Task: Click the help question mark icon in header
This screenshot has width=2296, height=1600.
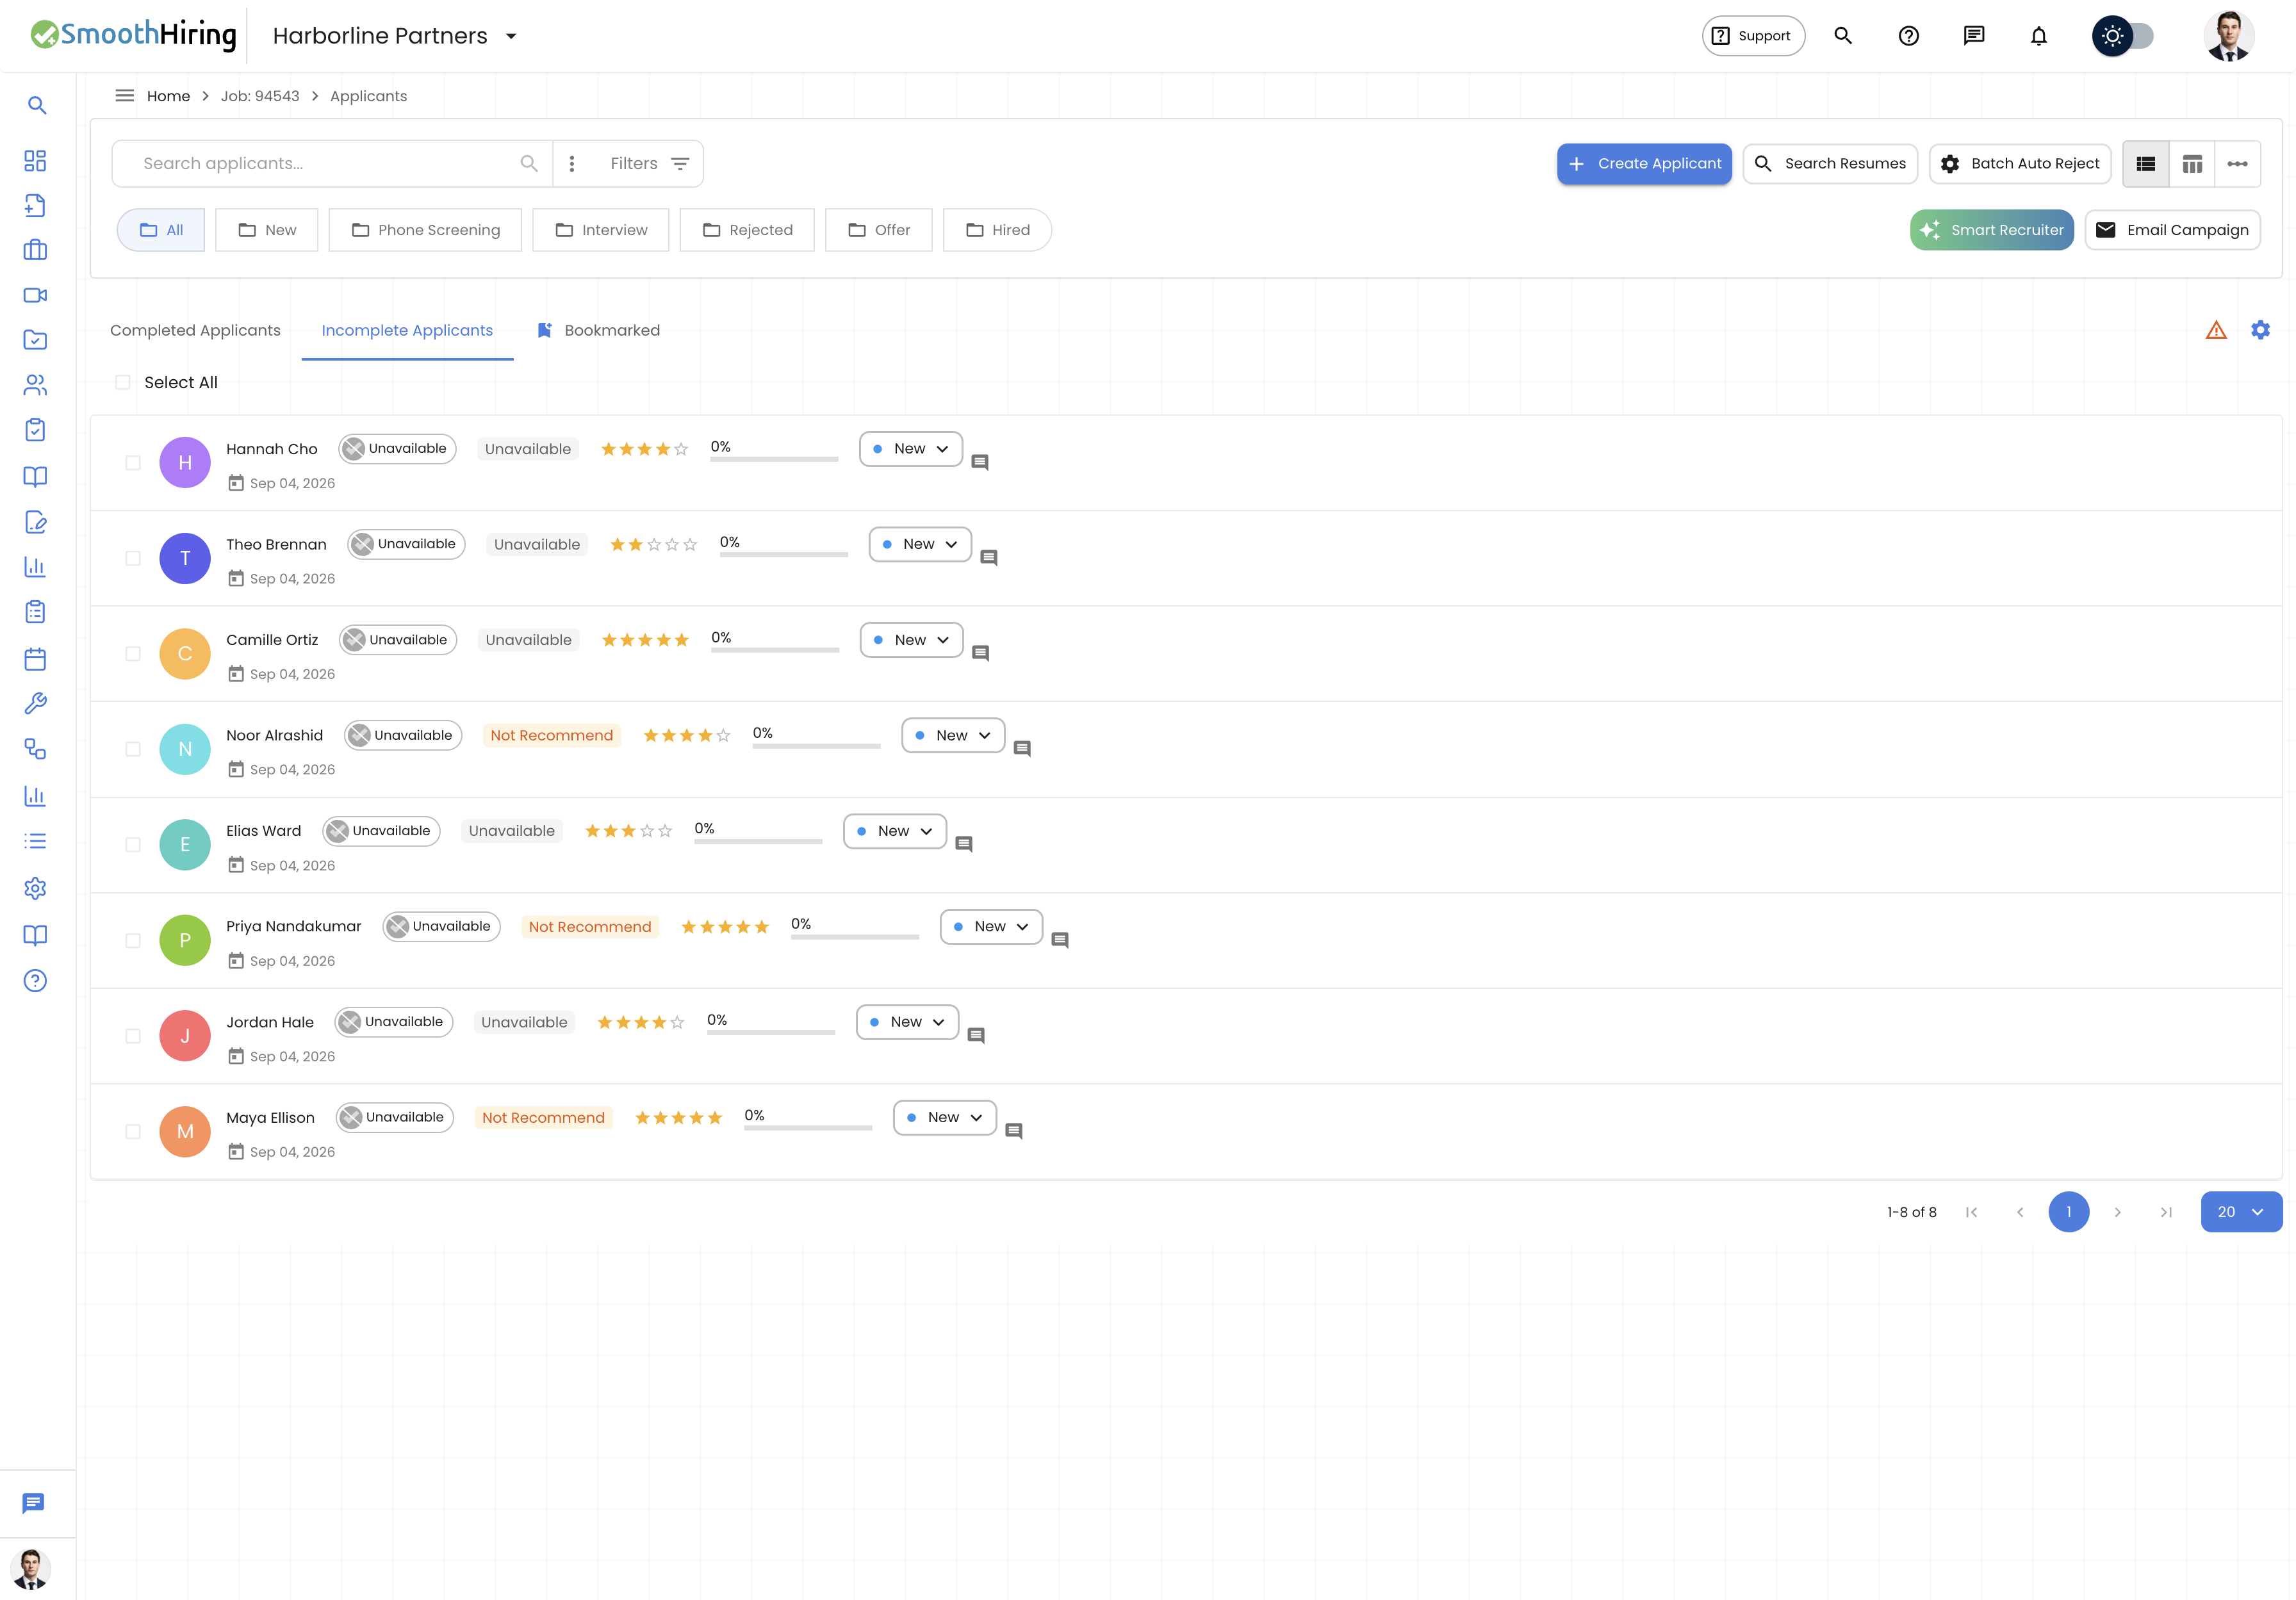Action: 1908,36
